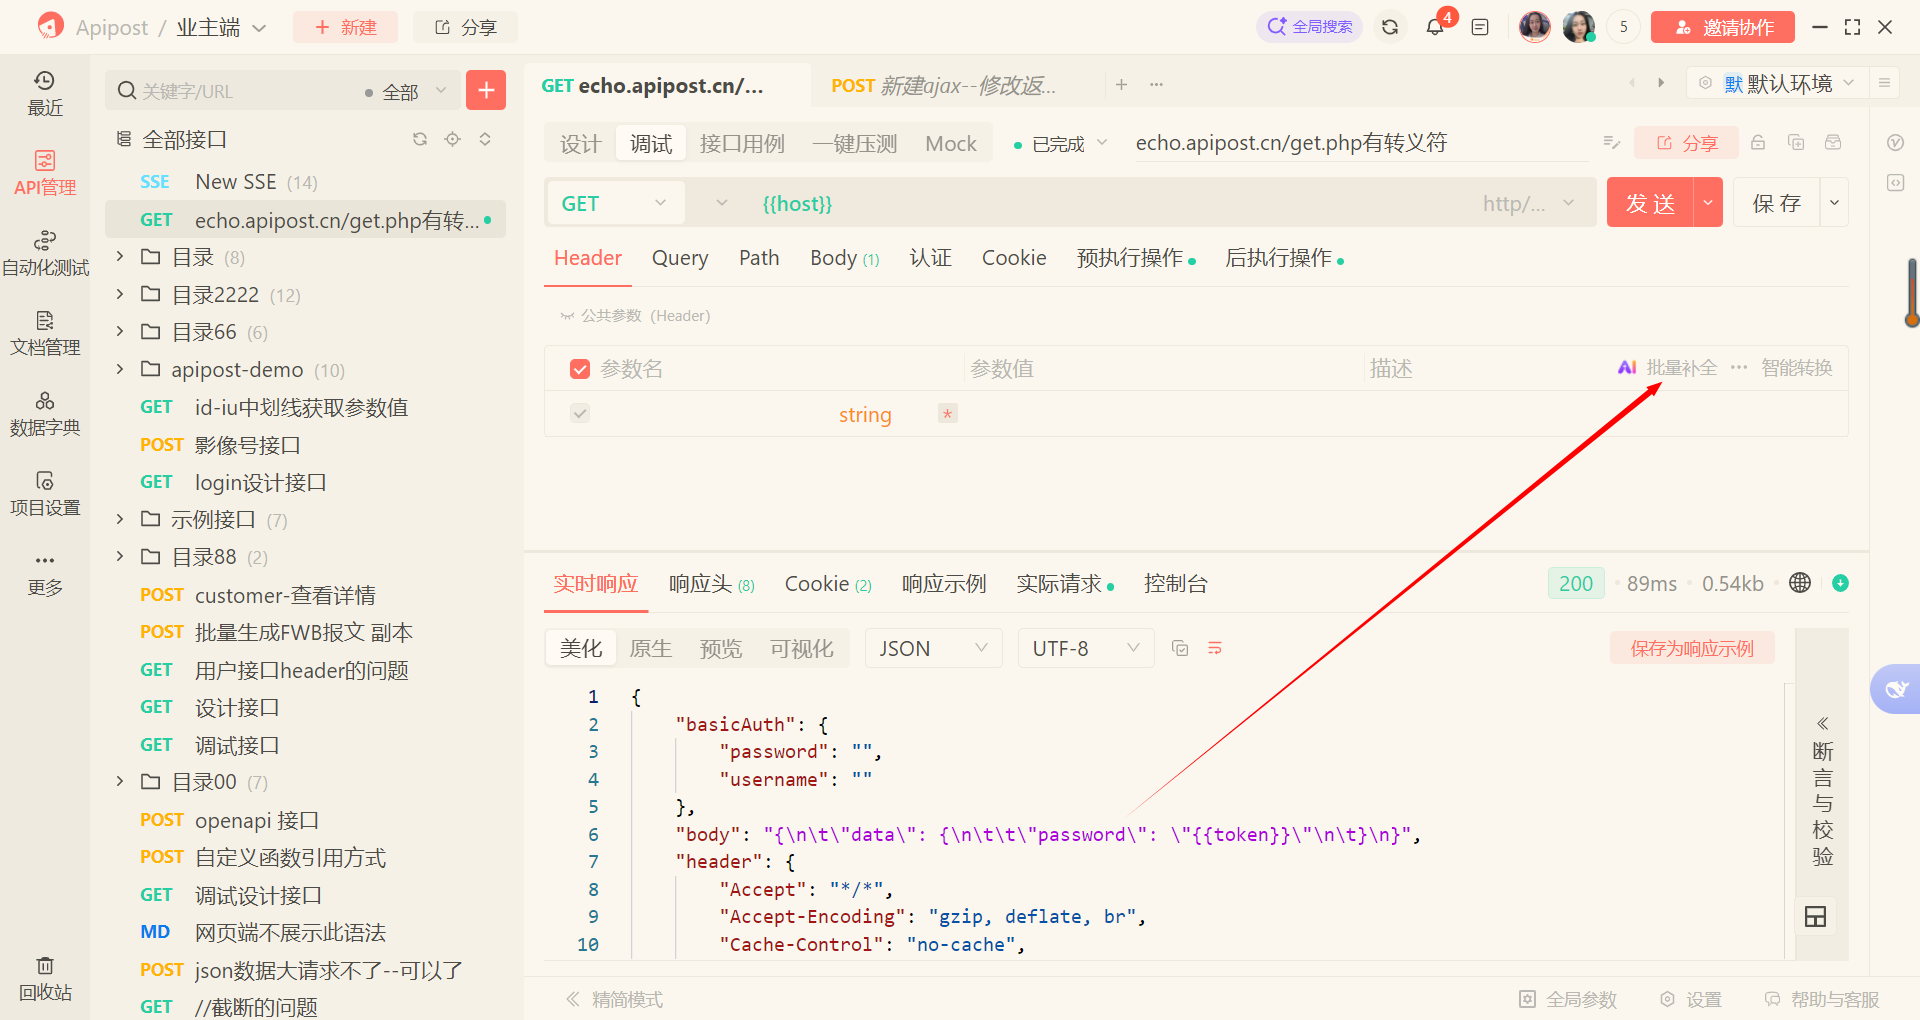Open the floating assistant bubble icon
This screenshot has width=1920, height=1020.
[x=1896, y=689]
